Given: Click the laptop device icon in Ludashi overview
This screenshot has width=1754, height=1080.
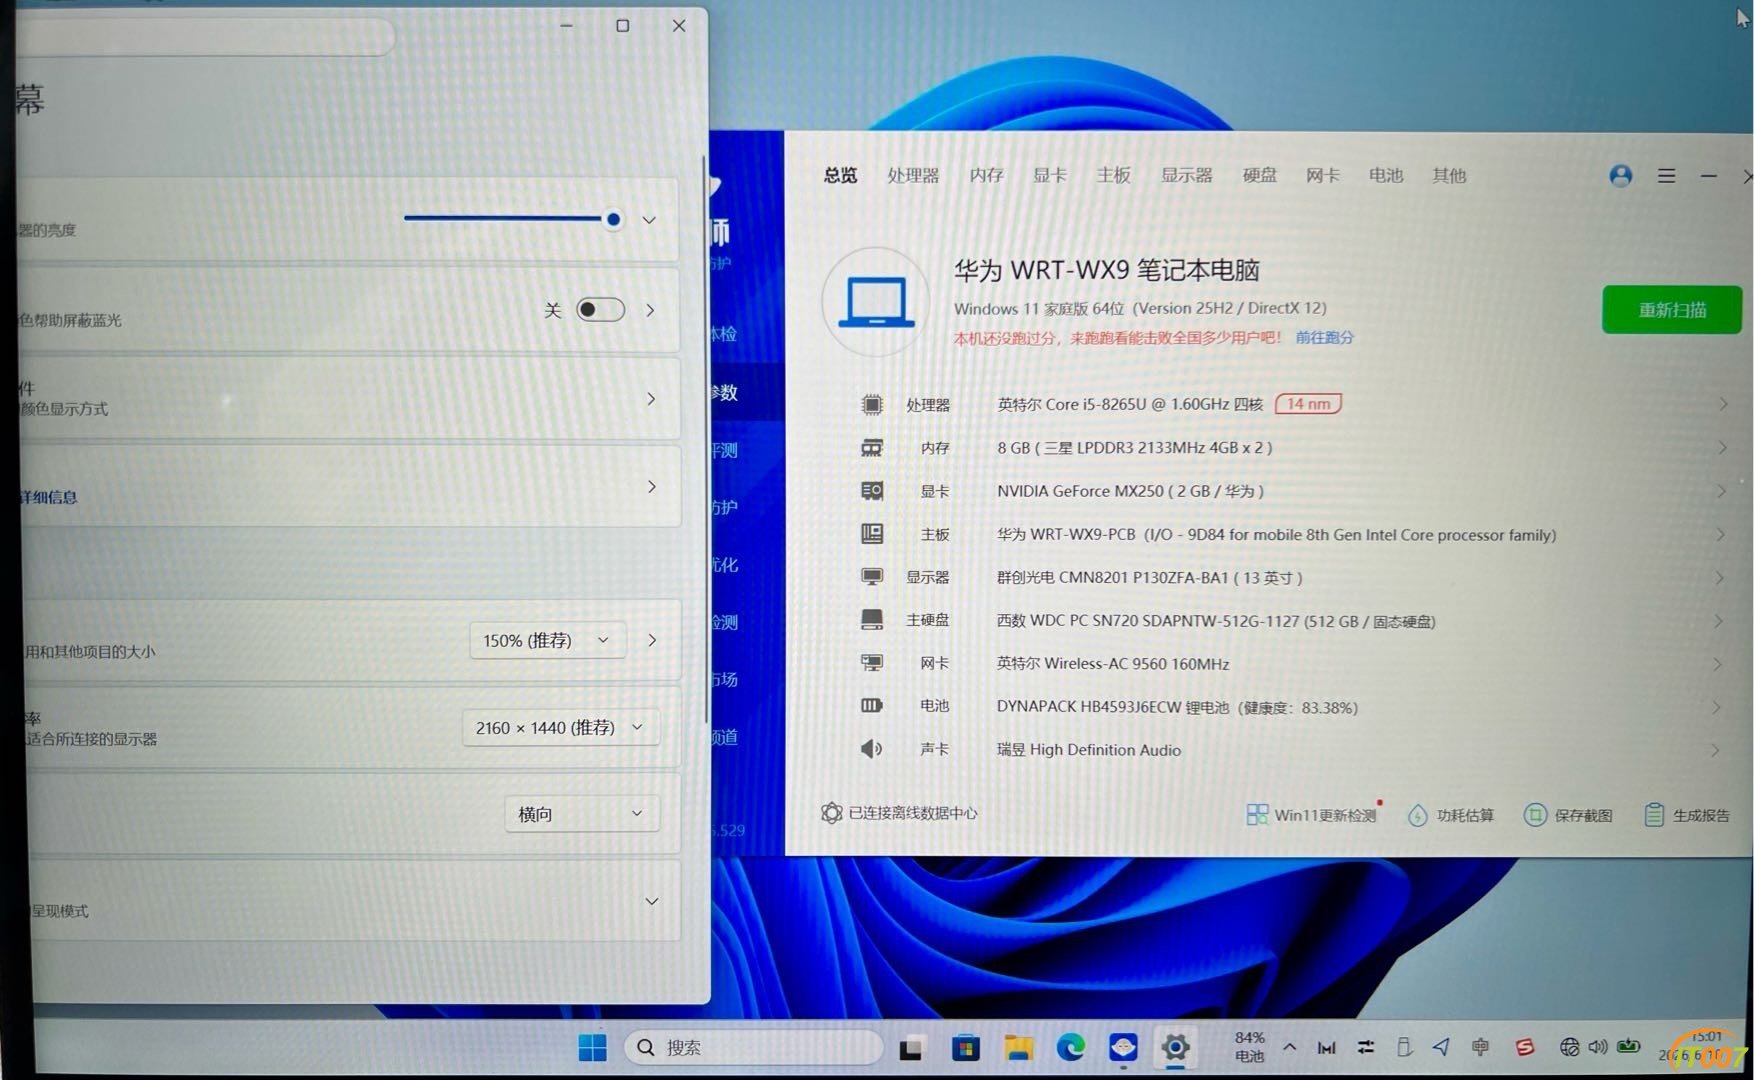Looking at the screenshot, I should [876, 301].
